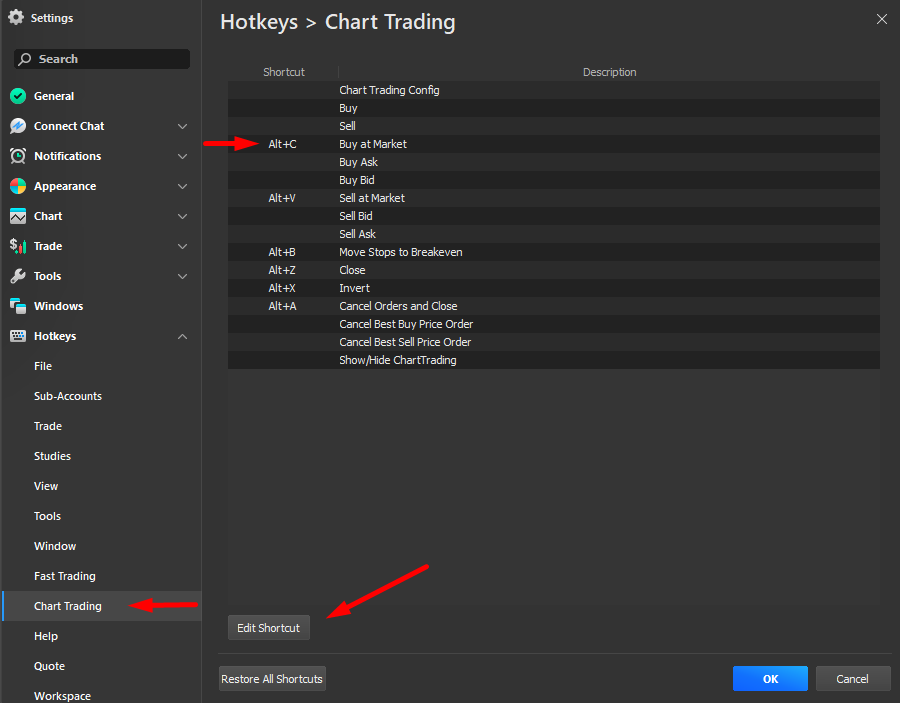Click the Connect Chat icon
The image size is (900, 703).
[17, 126]
